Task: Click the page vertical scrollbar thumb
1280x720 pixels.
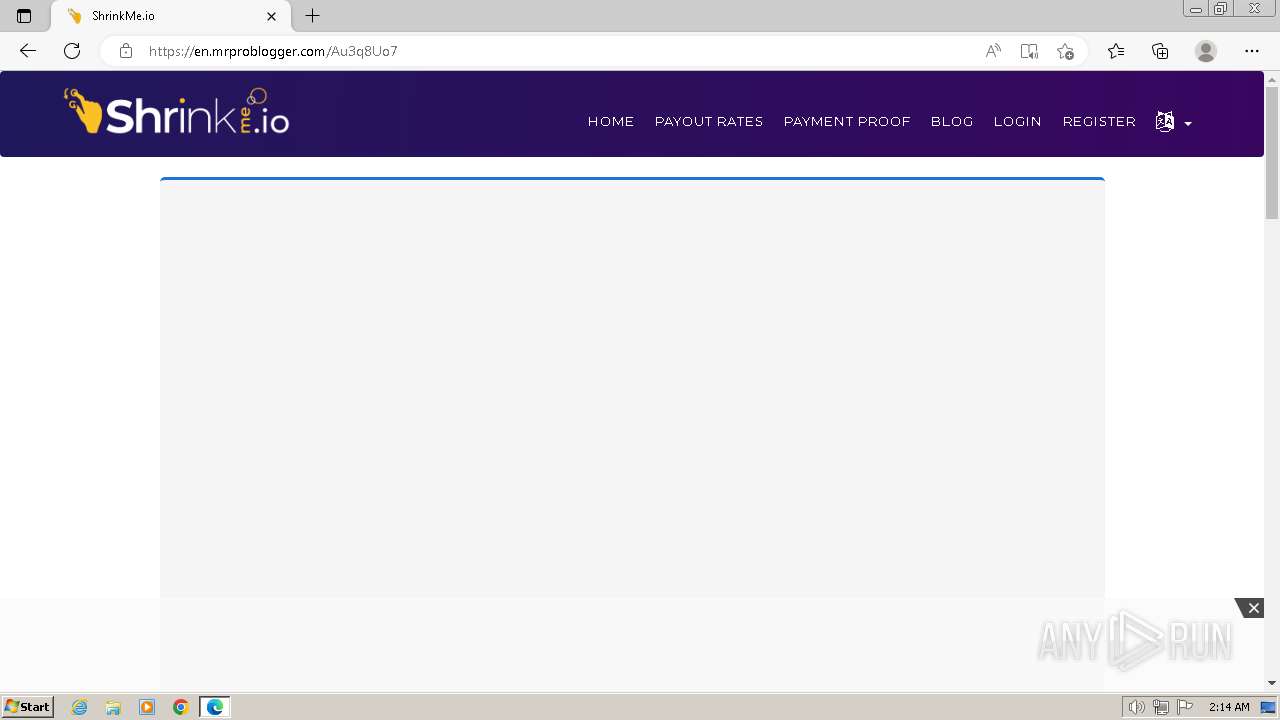Action: click(x=1272, y=152)
